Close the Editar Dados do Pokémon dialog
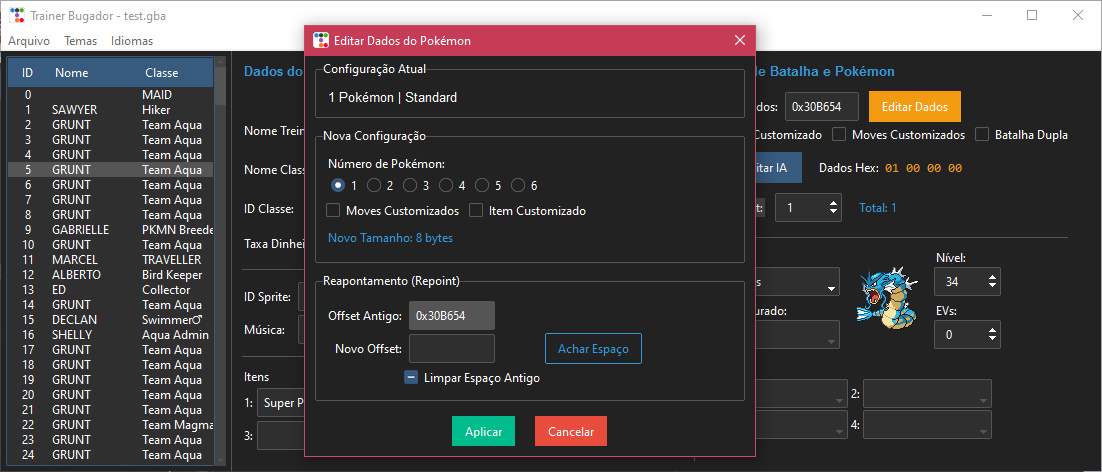 click(739, 41)
